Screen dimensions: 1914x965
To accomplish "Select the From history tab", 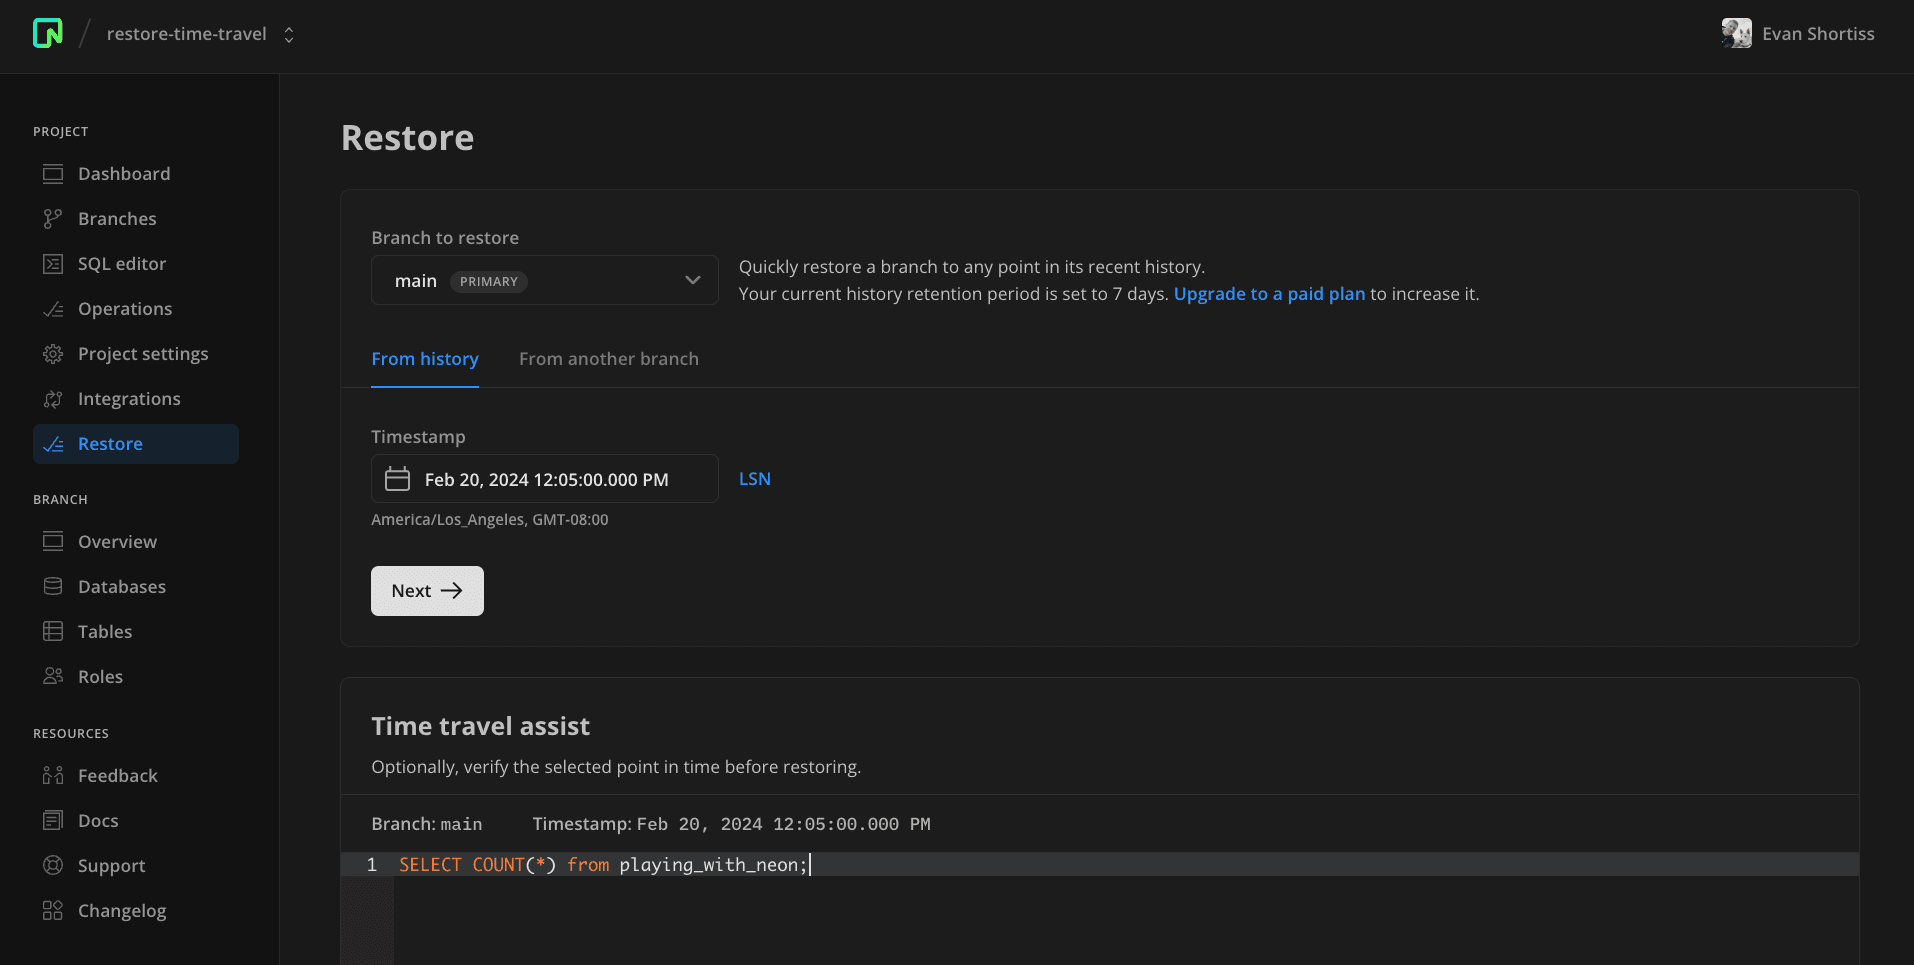I will [424, 359].
